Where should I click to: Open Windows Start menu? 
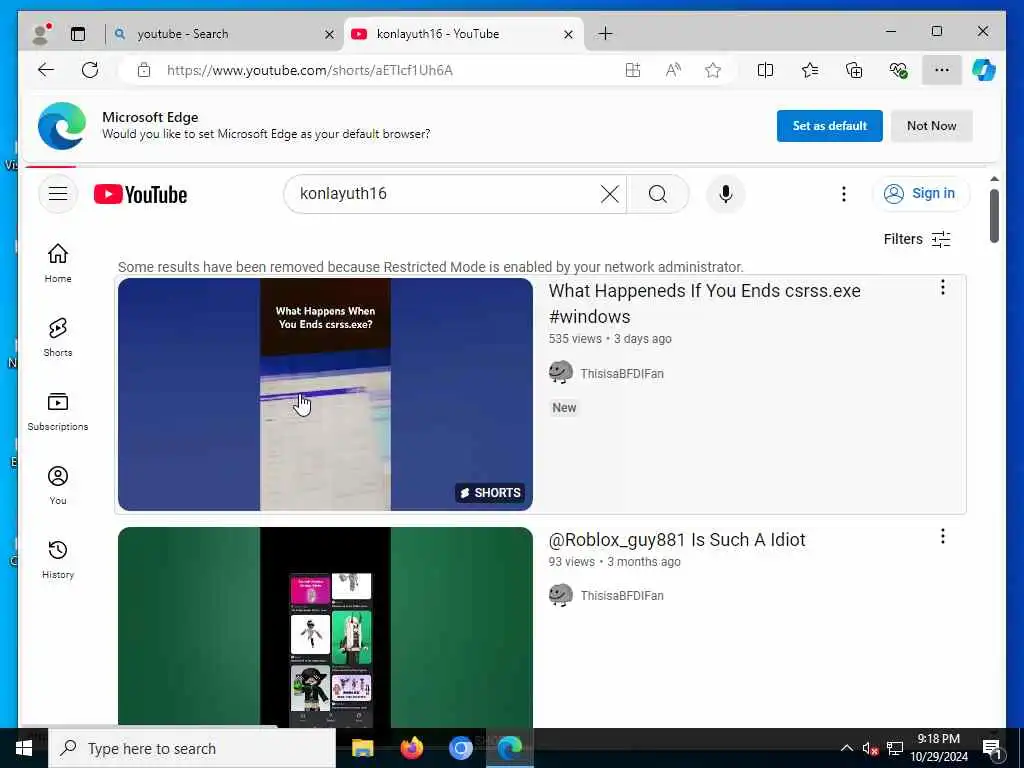click(x=24, y=748)
